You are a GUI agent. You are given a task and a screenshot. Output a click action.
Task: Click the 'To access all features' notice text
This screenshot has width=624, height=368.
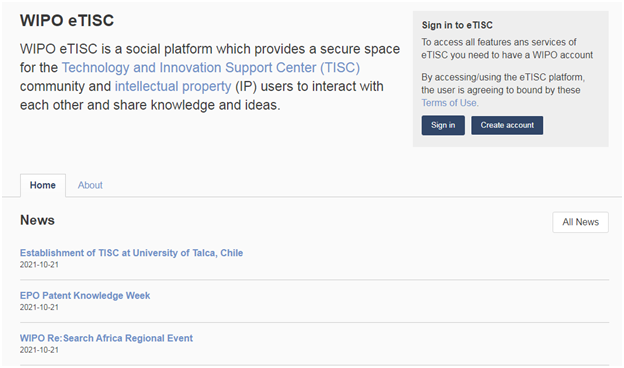point(507,49)
